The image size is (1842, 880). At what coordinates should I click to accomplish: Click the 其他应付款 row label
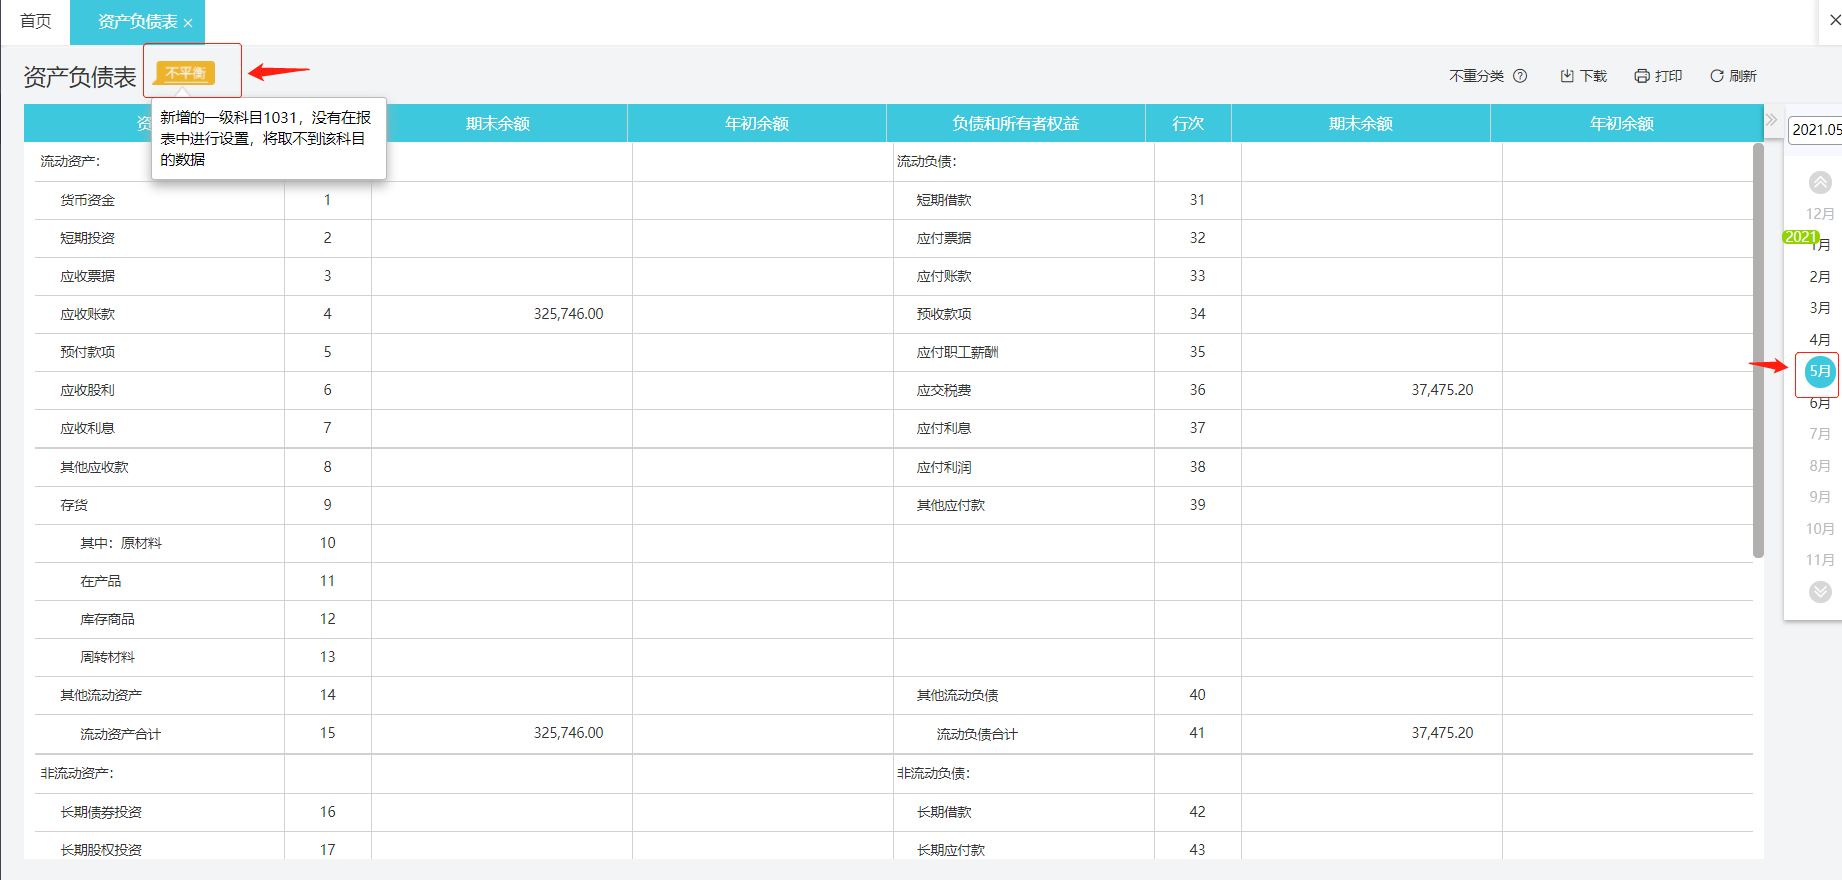pyautogui.click(x=951, y=505)
